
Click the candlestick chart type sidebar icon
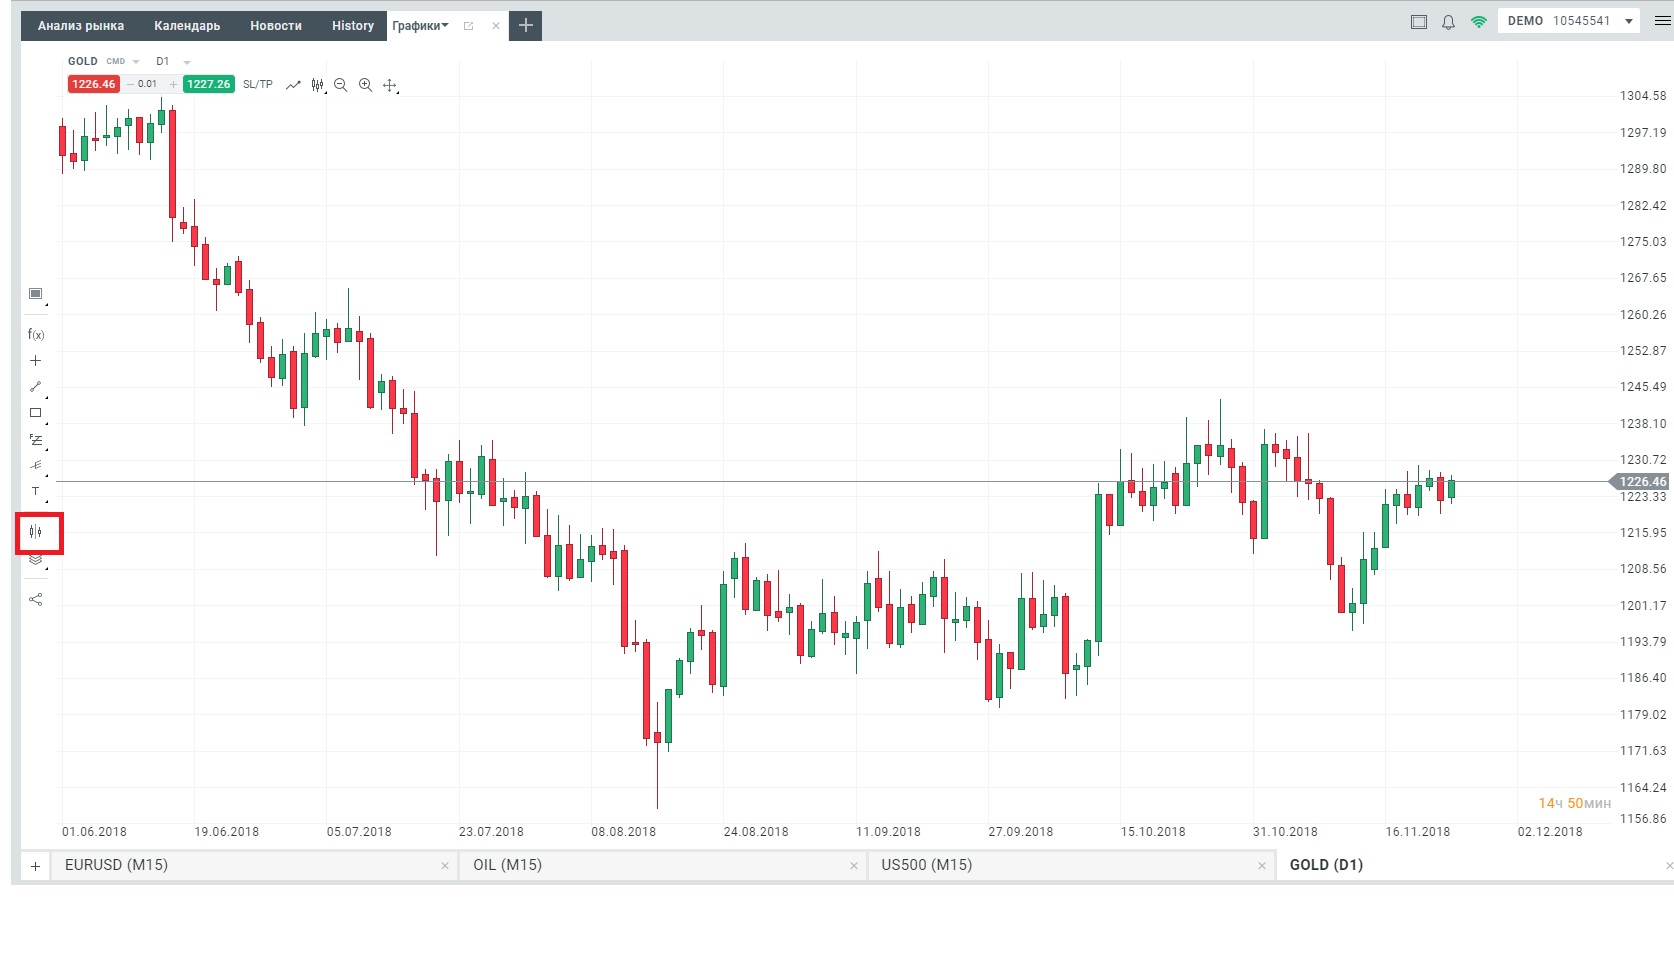click(x=36, y=531)
